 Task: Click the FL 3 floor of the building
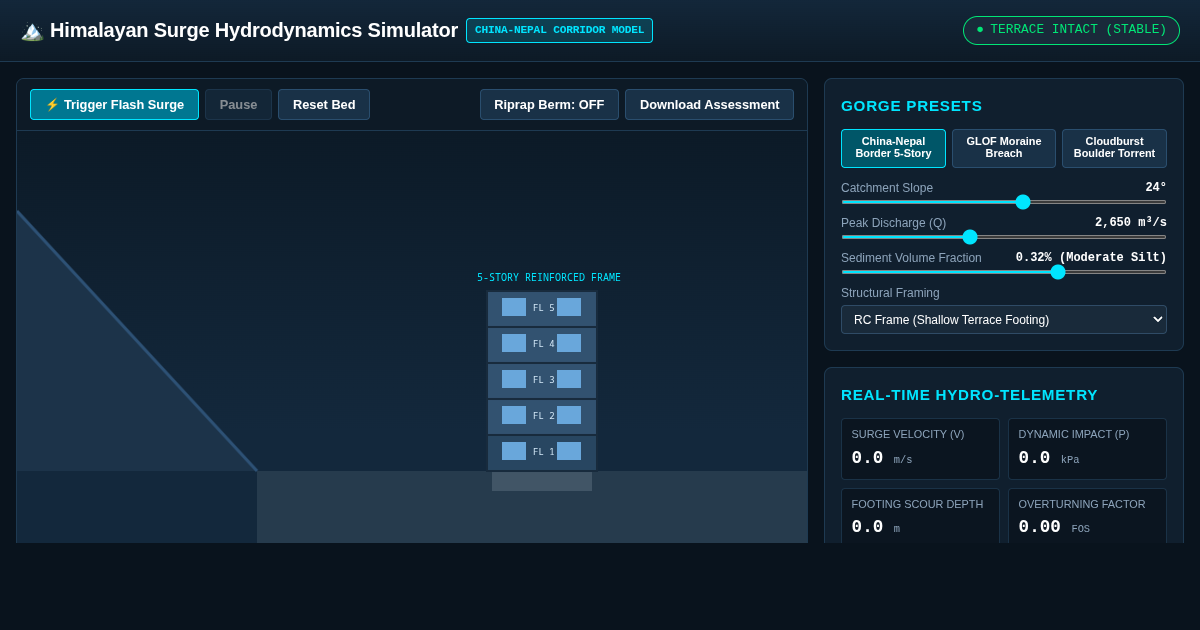pos(542,380)
